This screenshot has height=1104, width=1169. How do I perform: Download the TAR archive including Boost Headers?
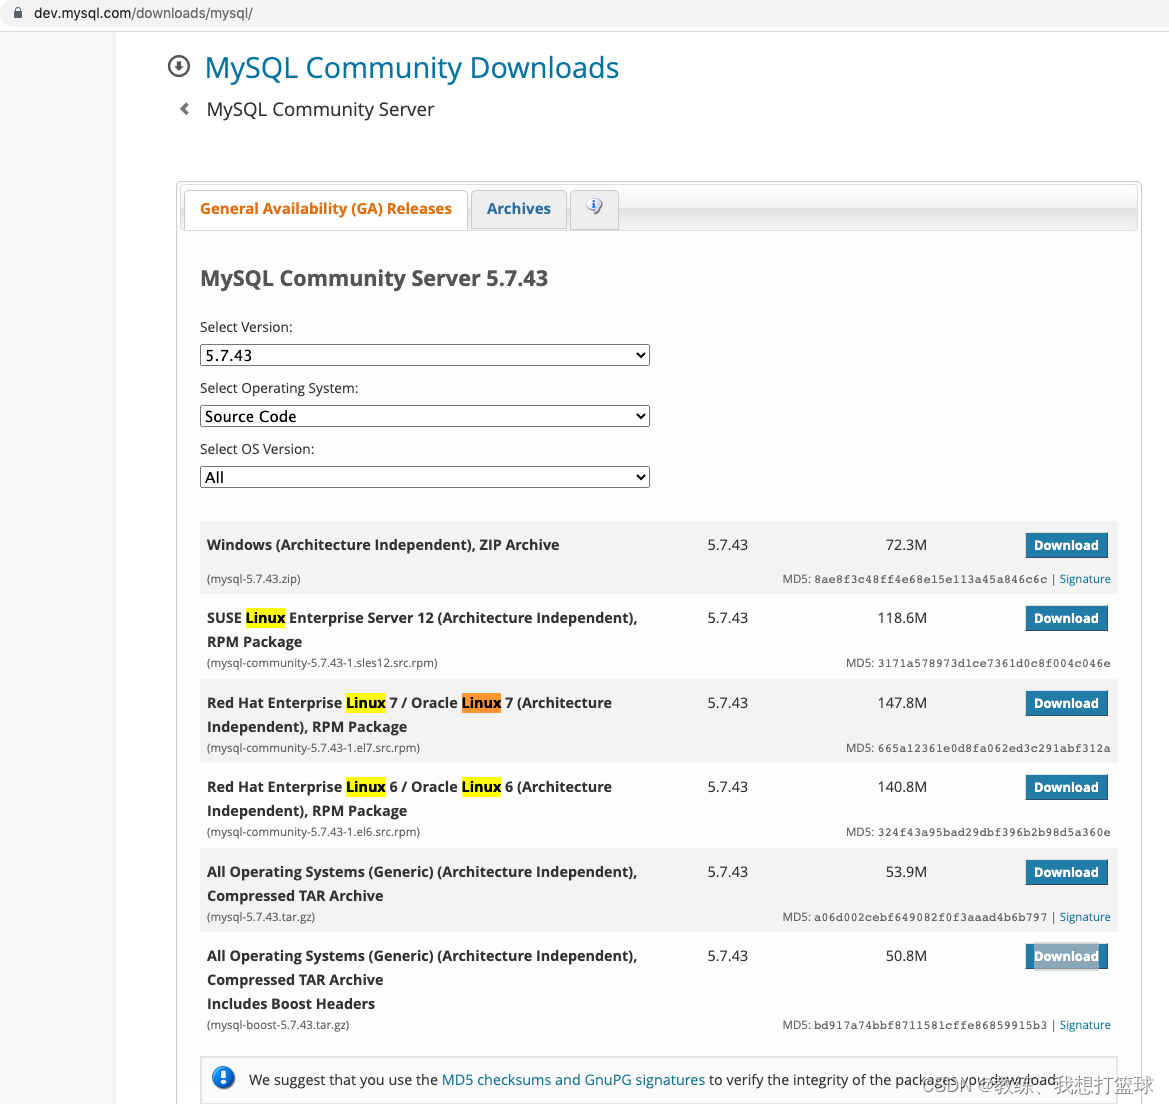pos(1066,956)
